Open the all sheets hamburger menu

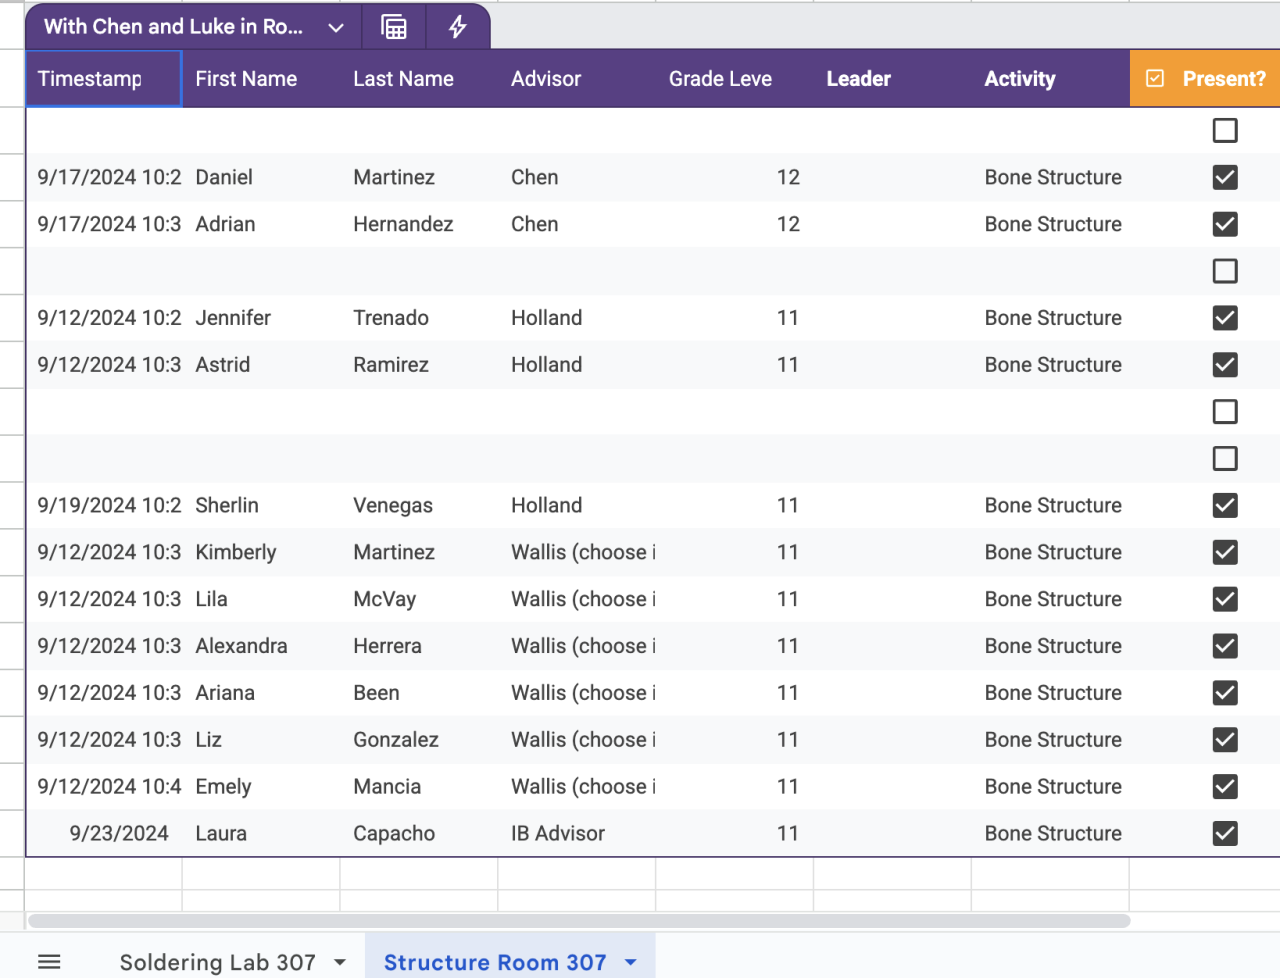(49, 962)
